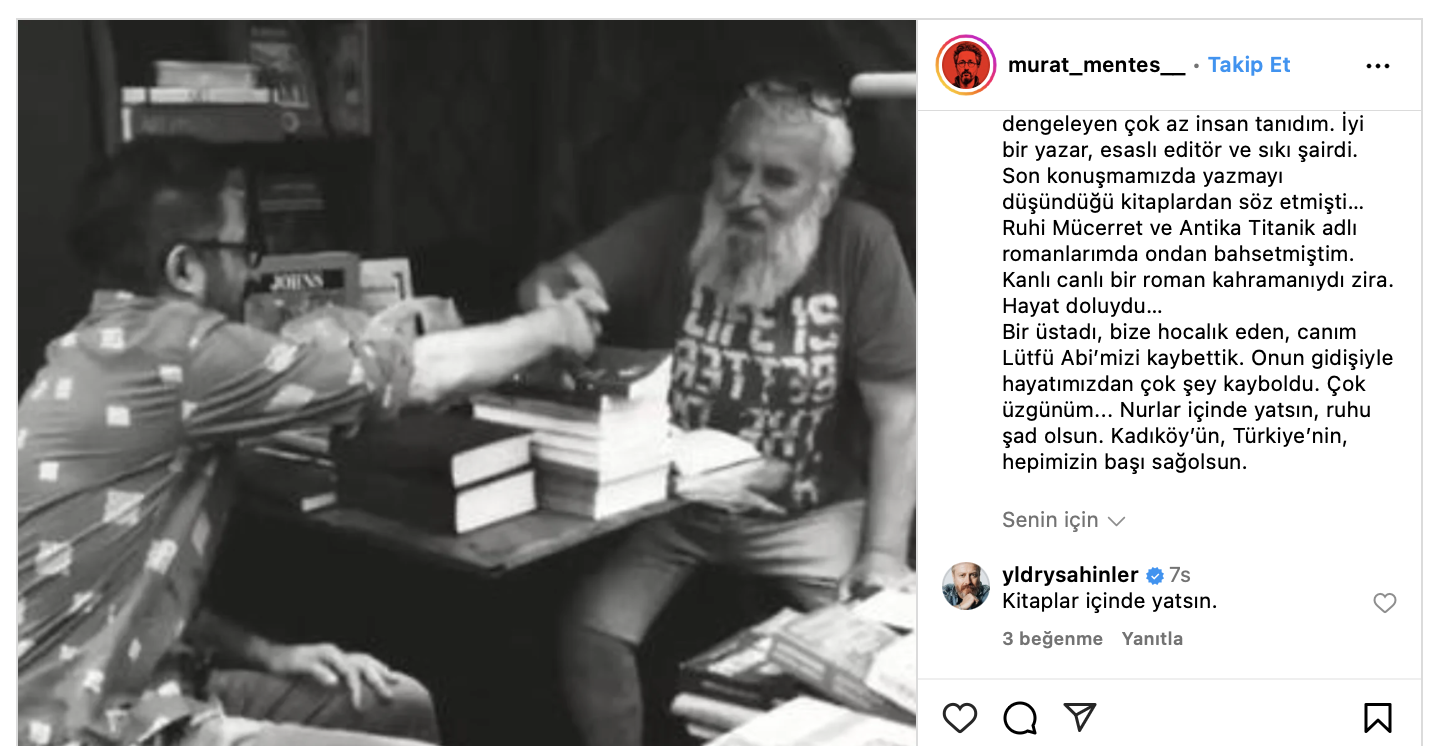This screenshot has height=746, width=1430.
Task: Like the post with the heart icon
Action: (960, 718)
